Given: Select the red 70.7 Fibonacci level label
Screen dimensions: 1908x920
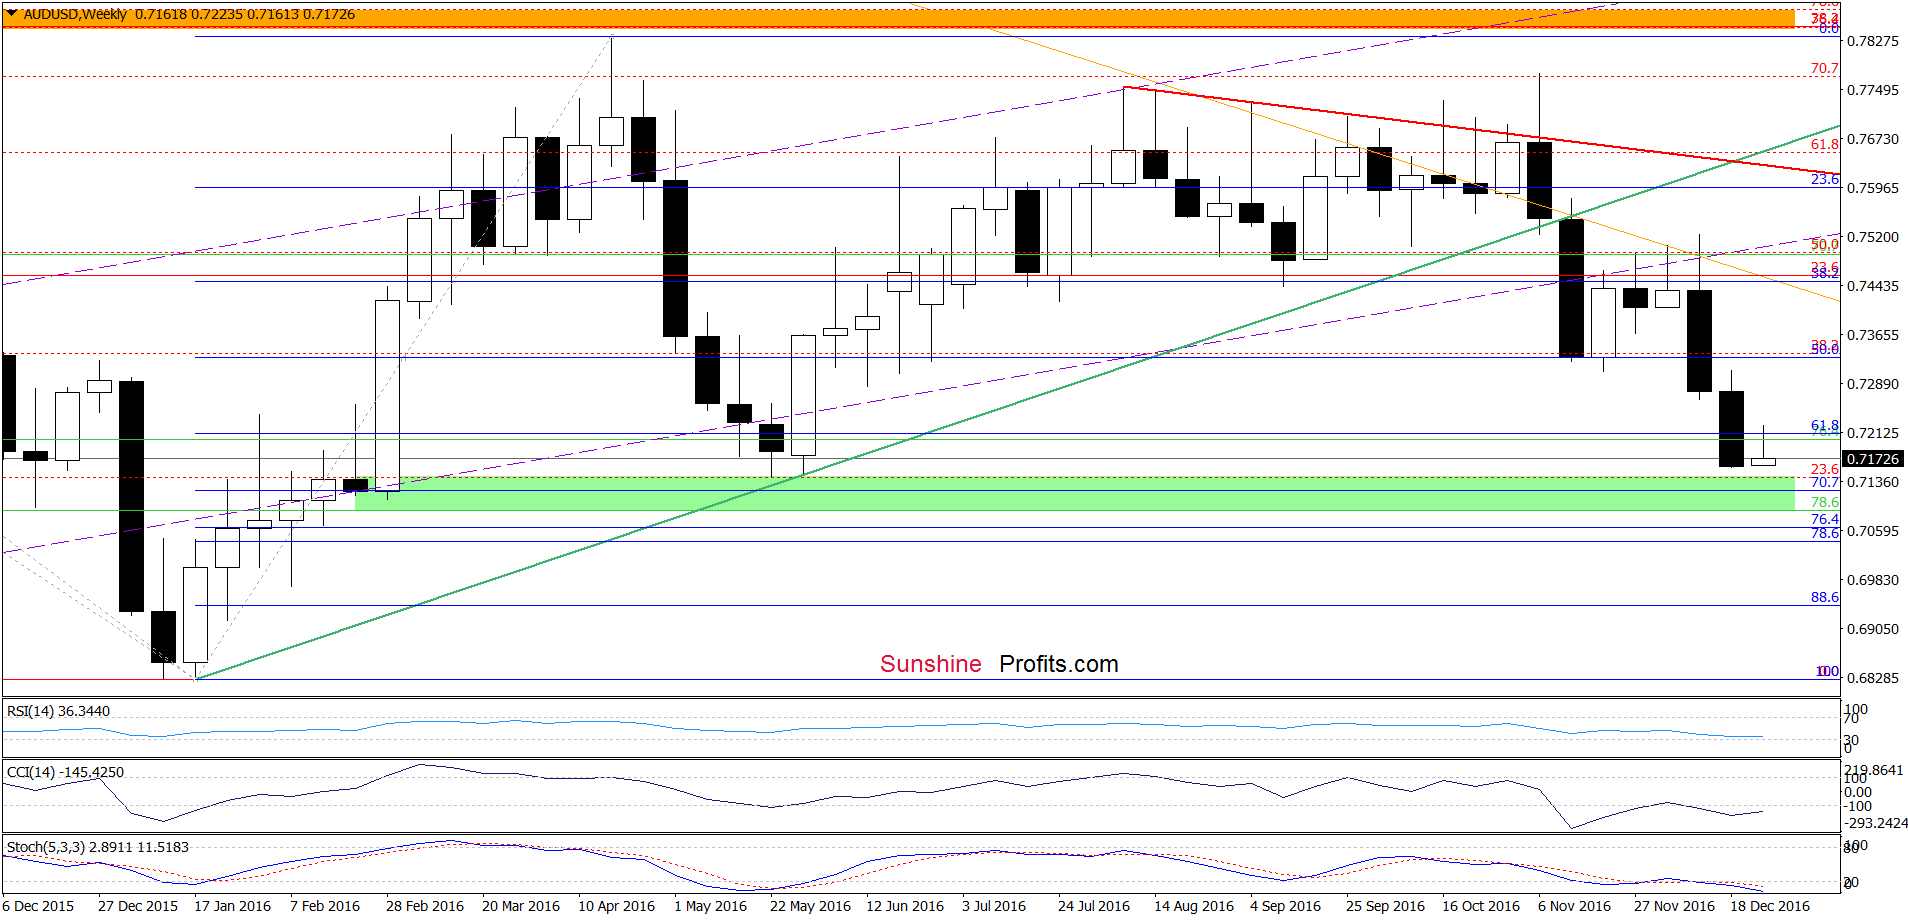Looking at the screenshot, I should [1824, 69].
